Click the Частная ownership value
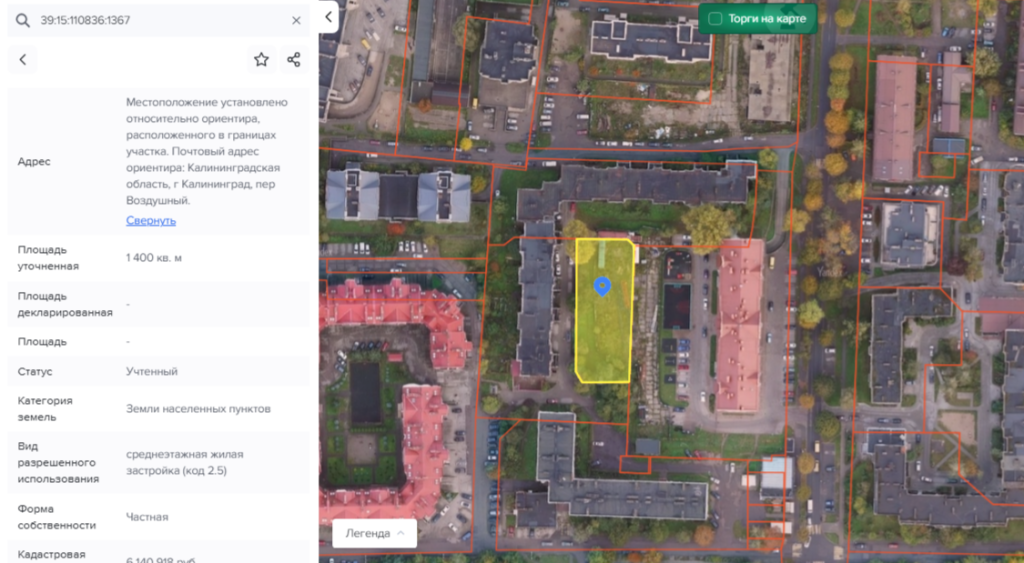 [147, 517]
